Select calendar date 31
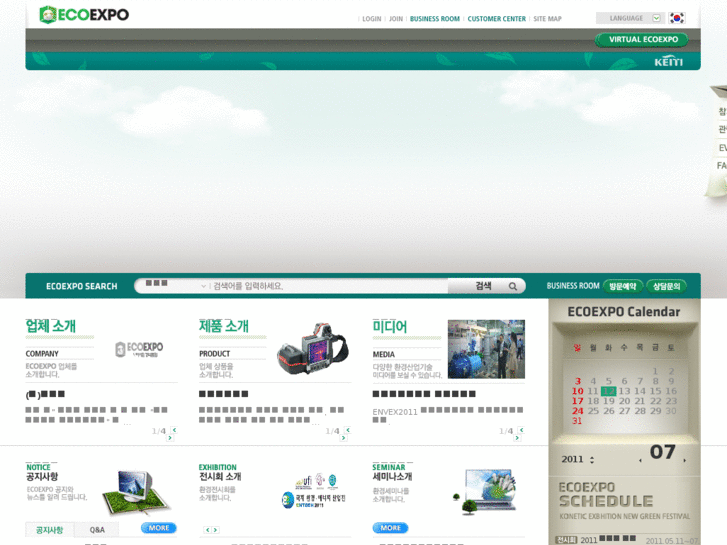Image resolution: width=727 pixels, height=545 pixels. click(x=577, y=421)
